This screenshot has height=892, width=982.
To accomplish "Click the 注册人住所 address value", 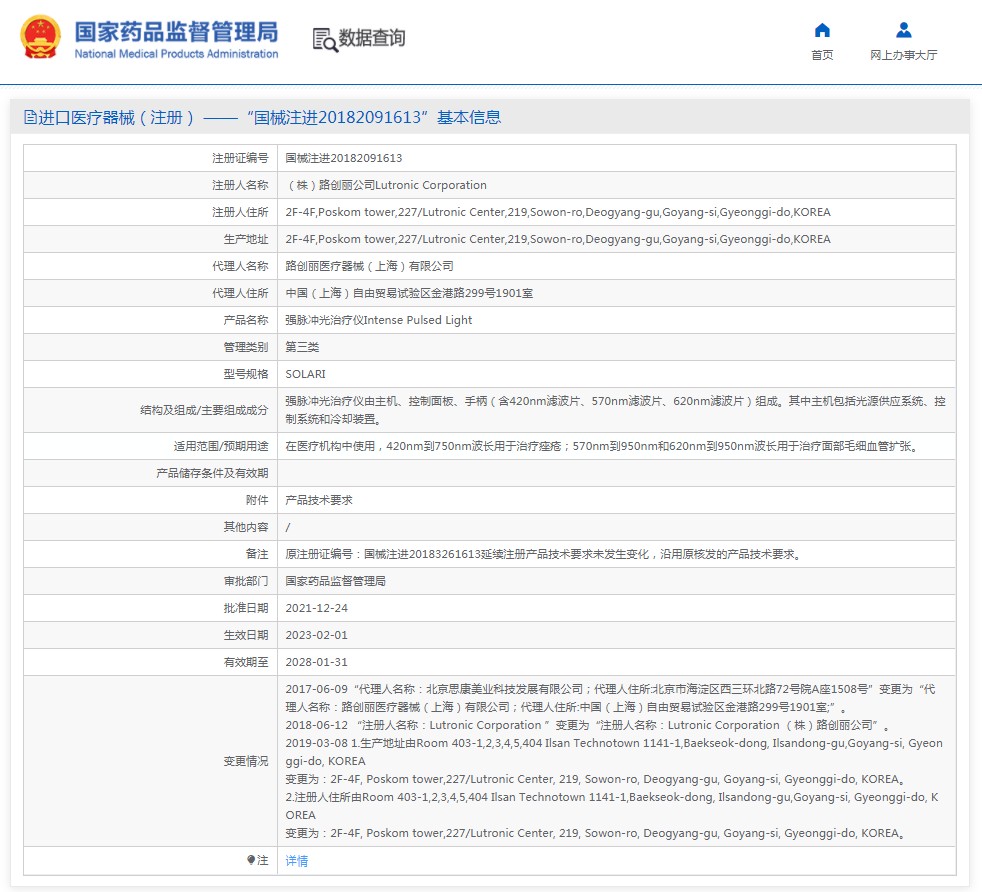I will click(x=558, y=212).
